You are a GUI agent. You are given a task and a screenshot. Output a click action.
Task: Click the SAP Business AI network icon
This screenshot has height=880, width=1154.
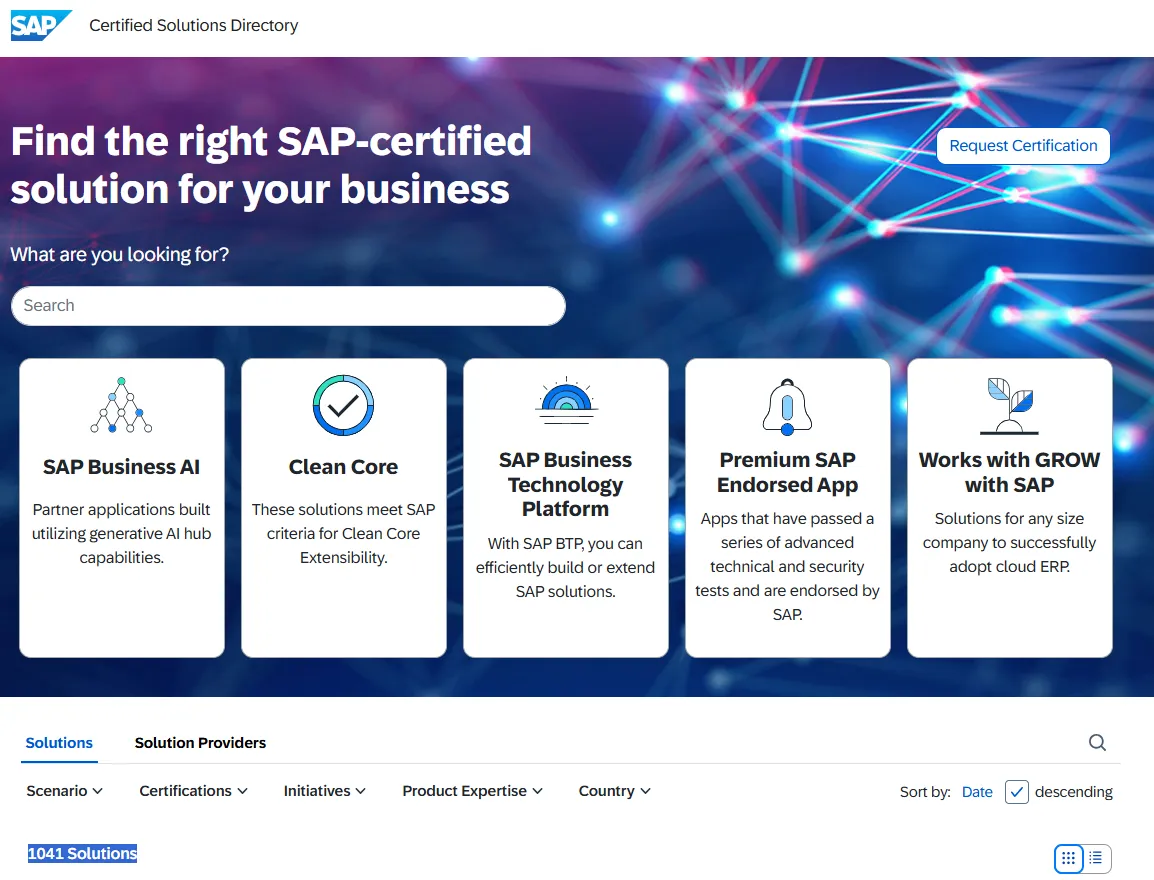tap(121, 405)
